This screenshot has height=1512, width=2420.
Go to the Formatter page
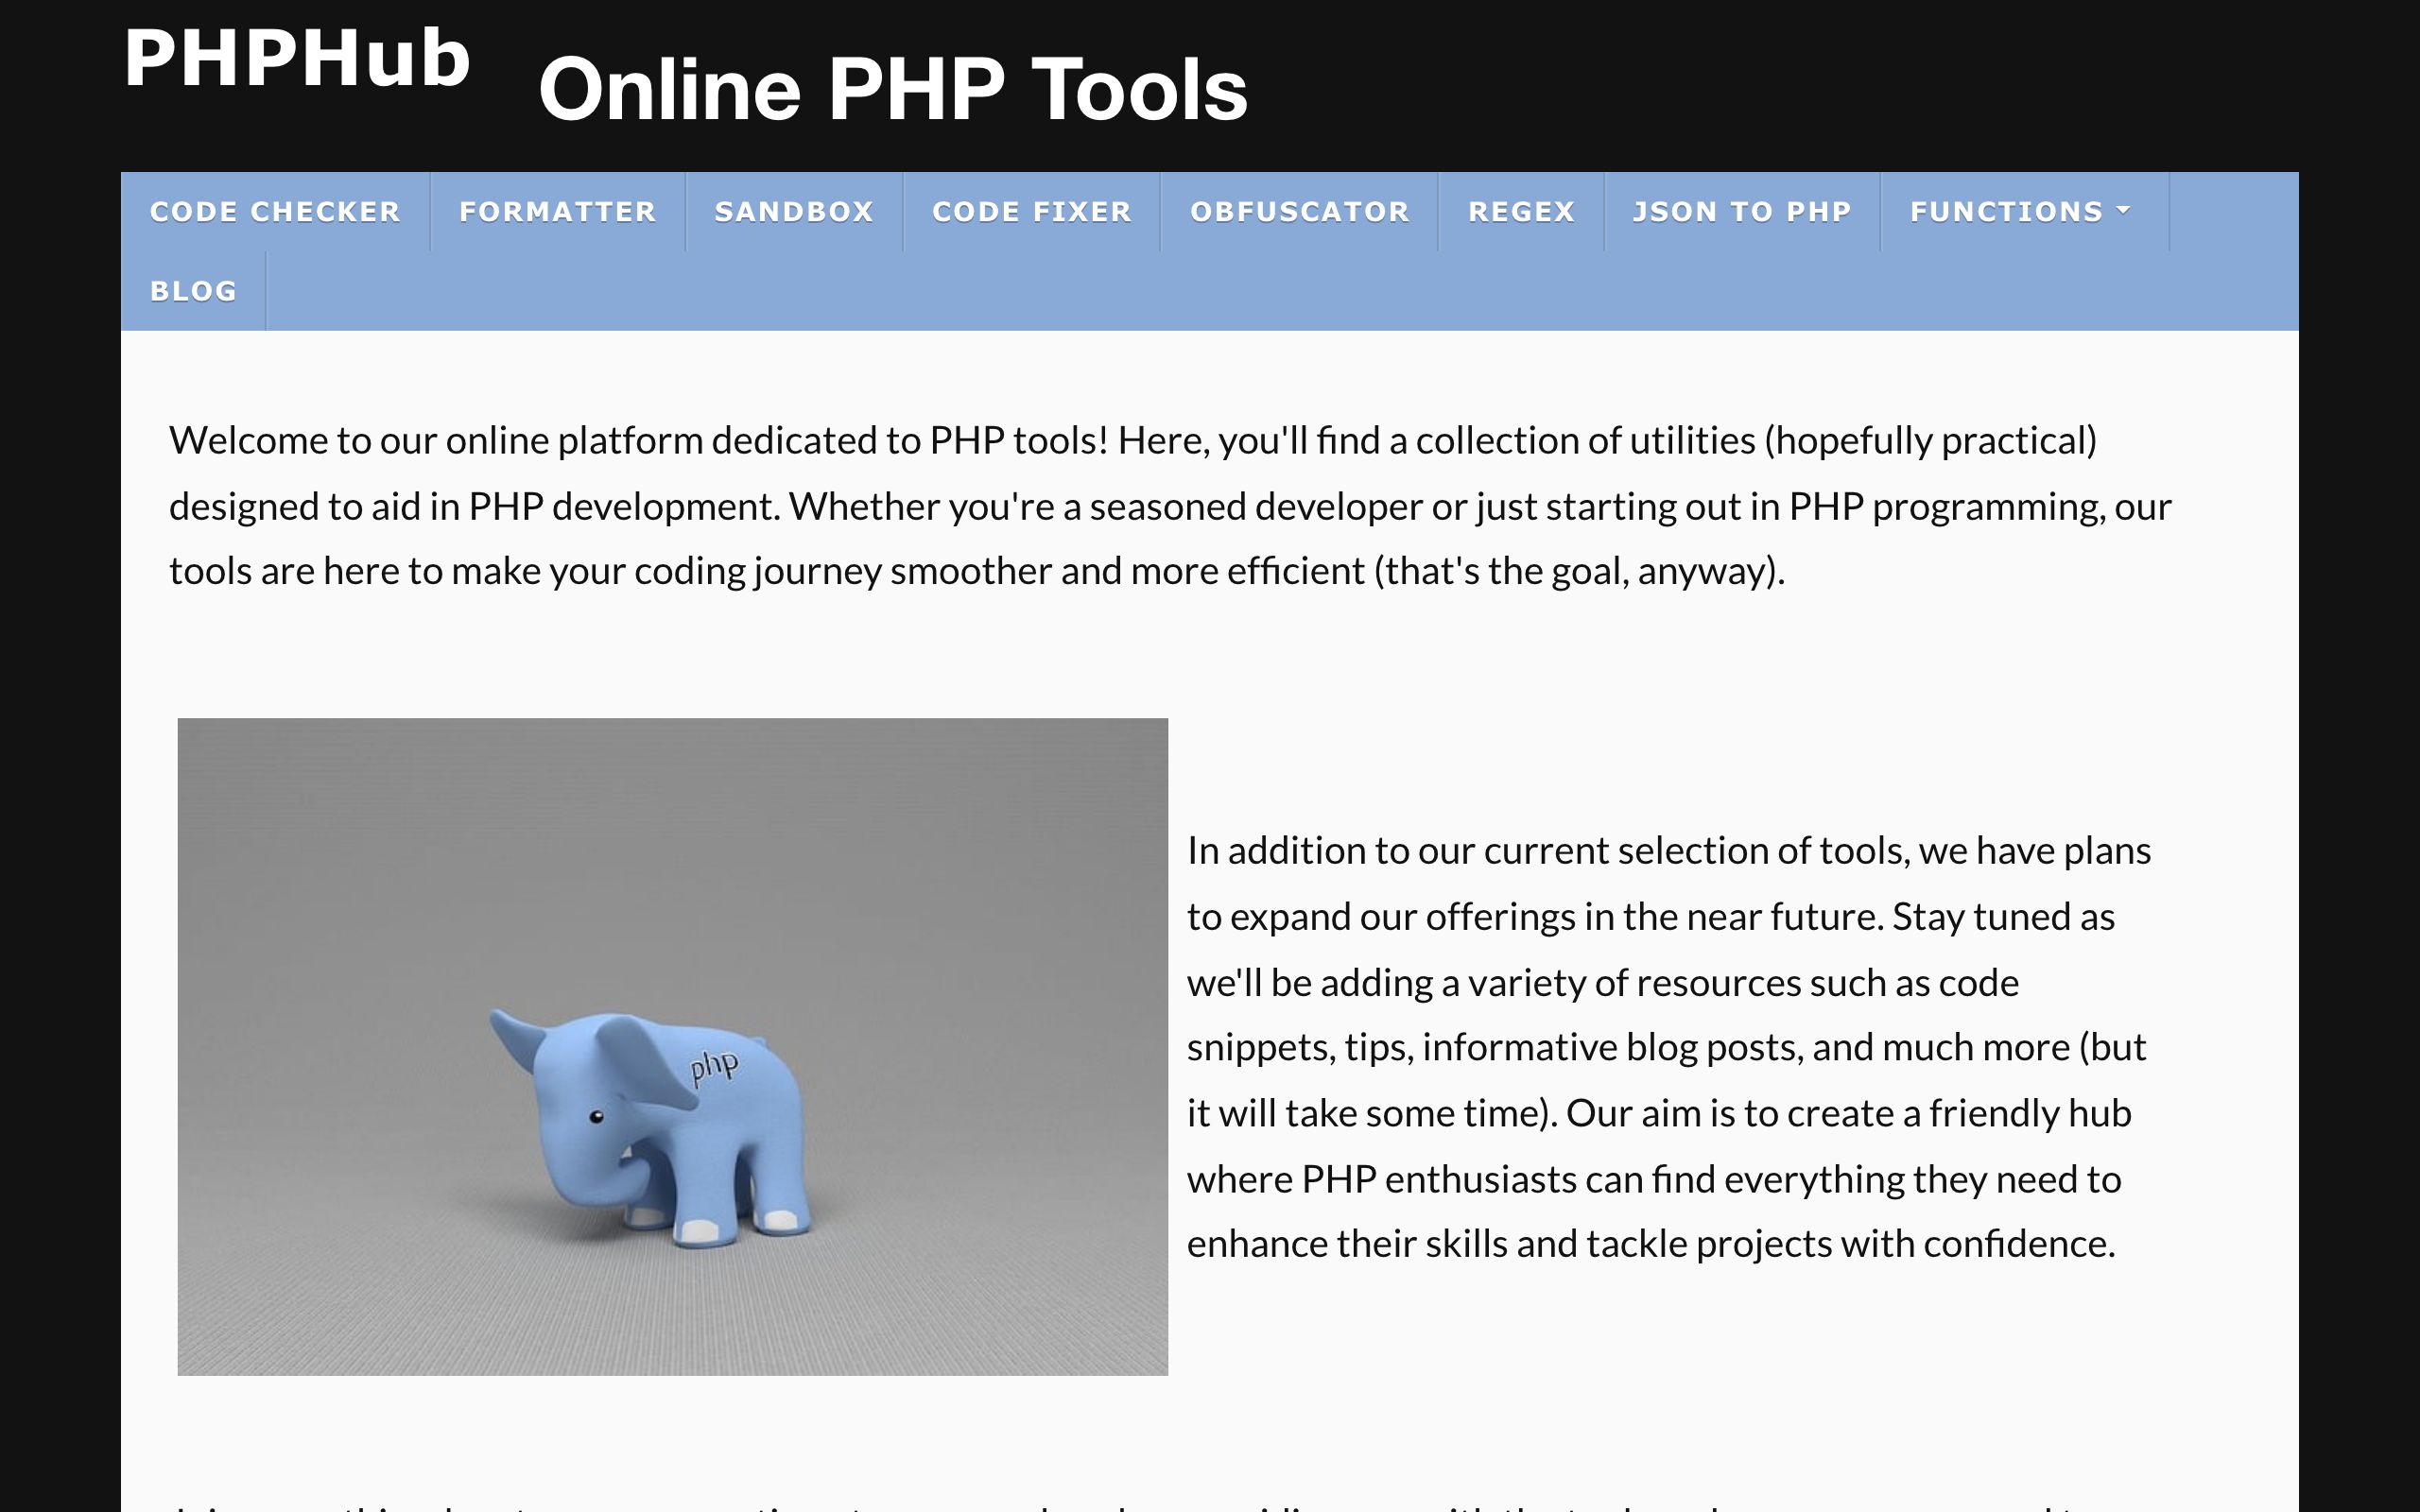(558, 212)
